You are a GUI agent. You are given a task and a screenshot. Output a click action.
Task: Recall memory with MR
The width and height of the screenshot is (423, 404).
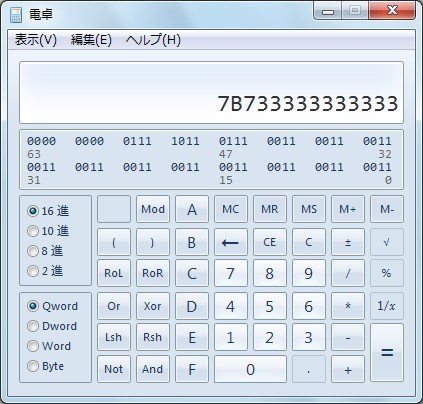tap(270, 209)
